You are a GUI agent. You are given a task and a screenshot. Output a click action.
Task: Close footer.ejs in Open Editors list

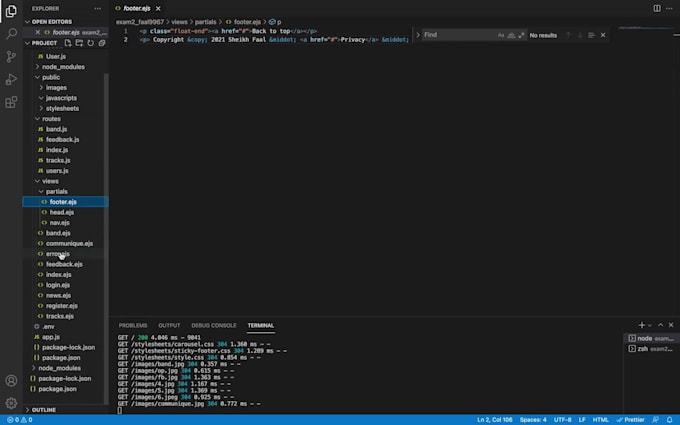pos(38,32)
